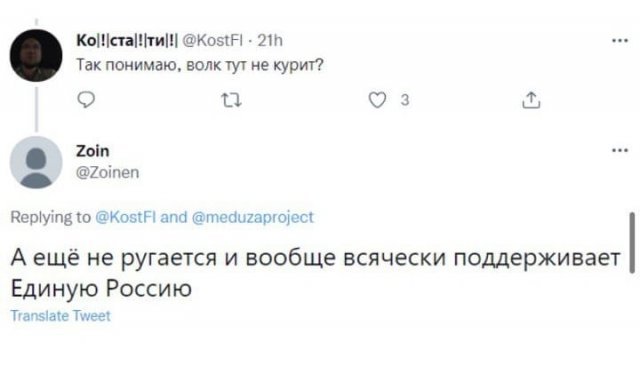Screen dimensions: 640x366
Task: Open the KostFl profile avatar
Action: pyautogui.click(x=36, y=55)
